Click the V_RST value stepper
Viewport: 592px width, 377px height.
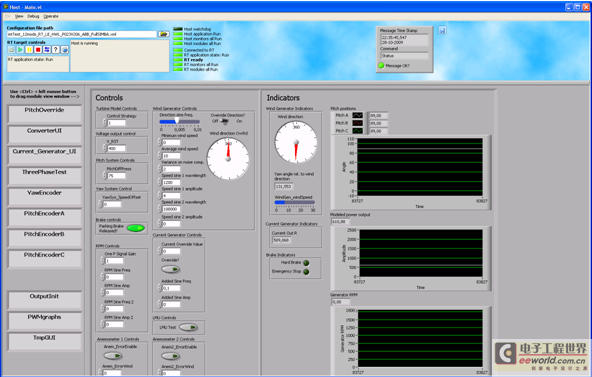pyautogui.click(x=105, y=148)
